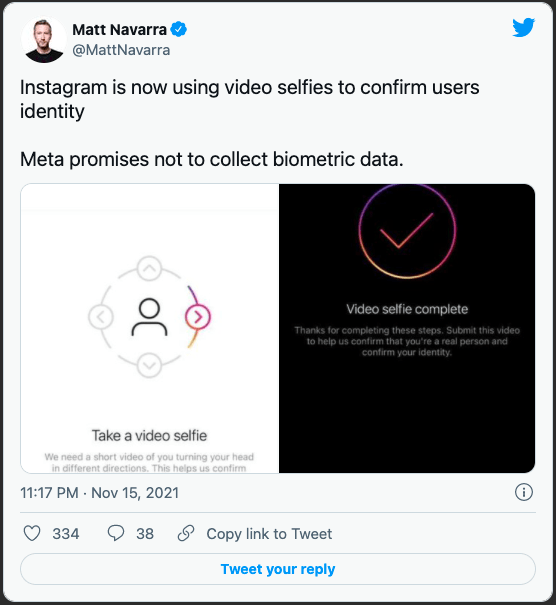Click the person silhouette icon
556x605 pixels.
click(x=149, y=317)
